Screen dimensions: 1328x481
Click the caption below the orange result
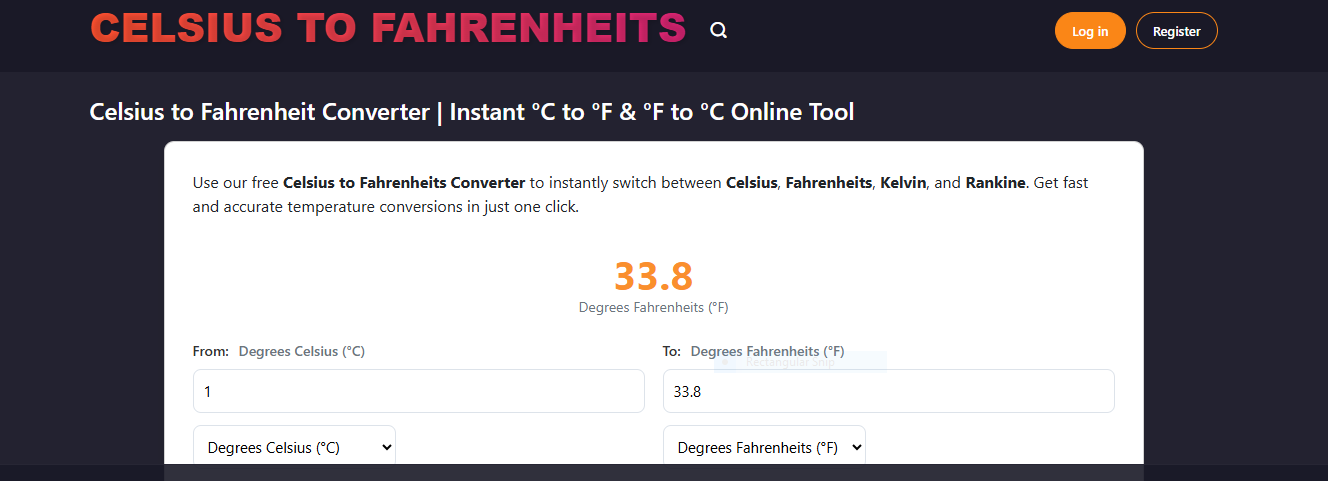tap(653, 307)
